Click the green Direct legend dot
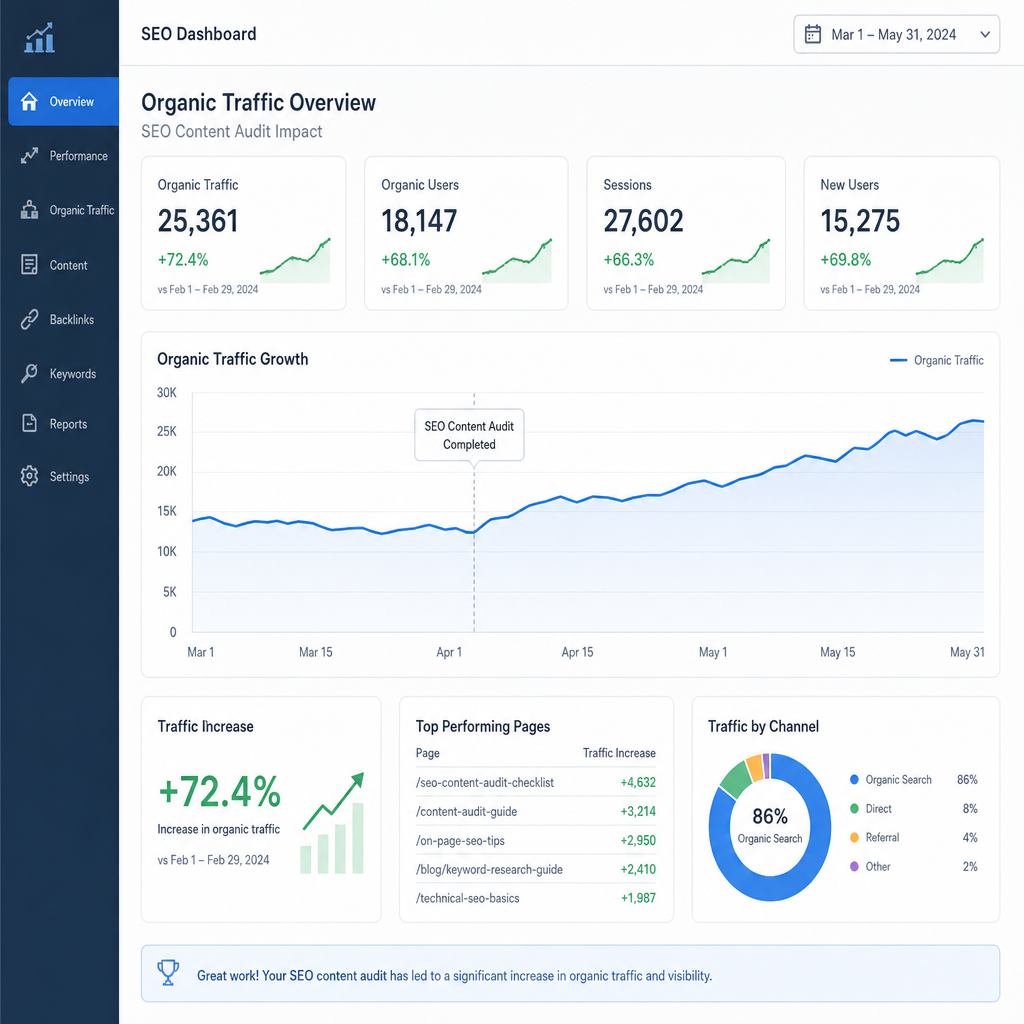The image size is (1024, 1024). [x=854, y=808]
